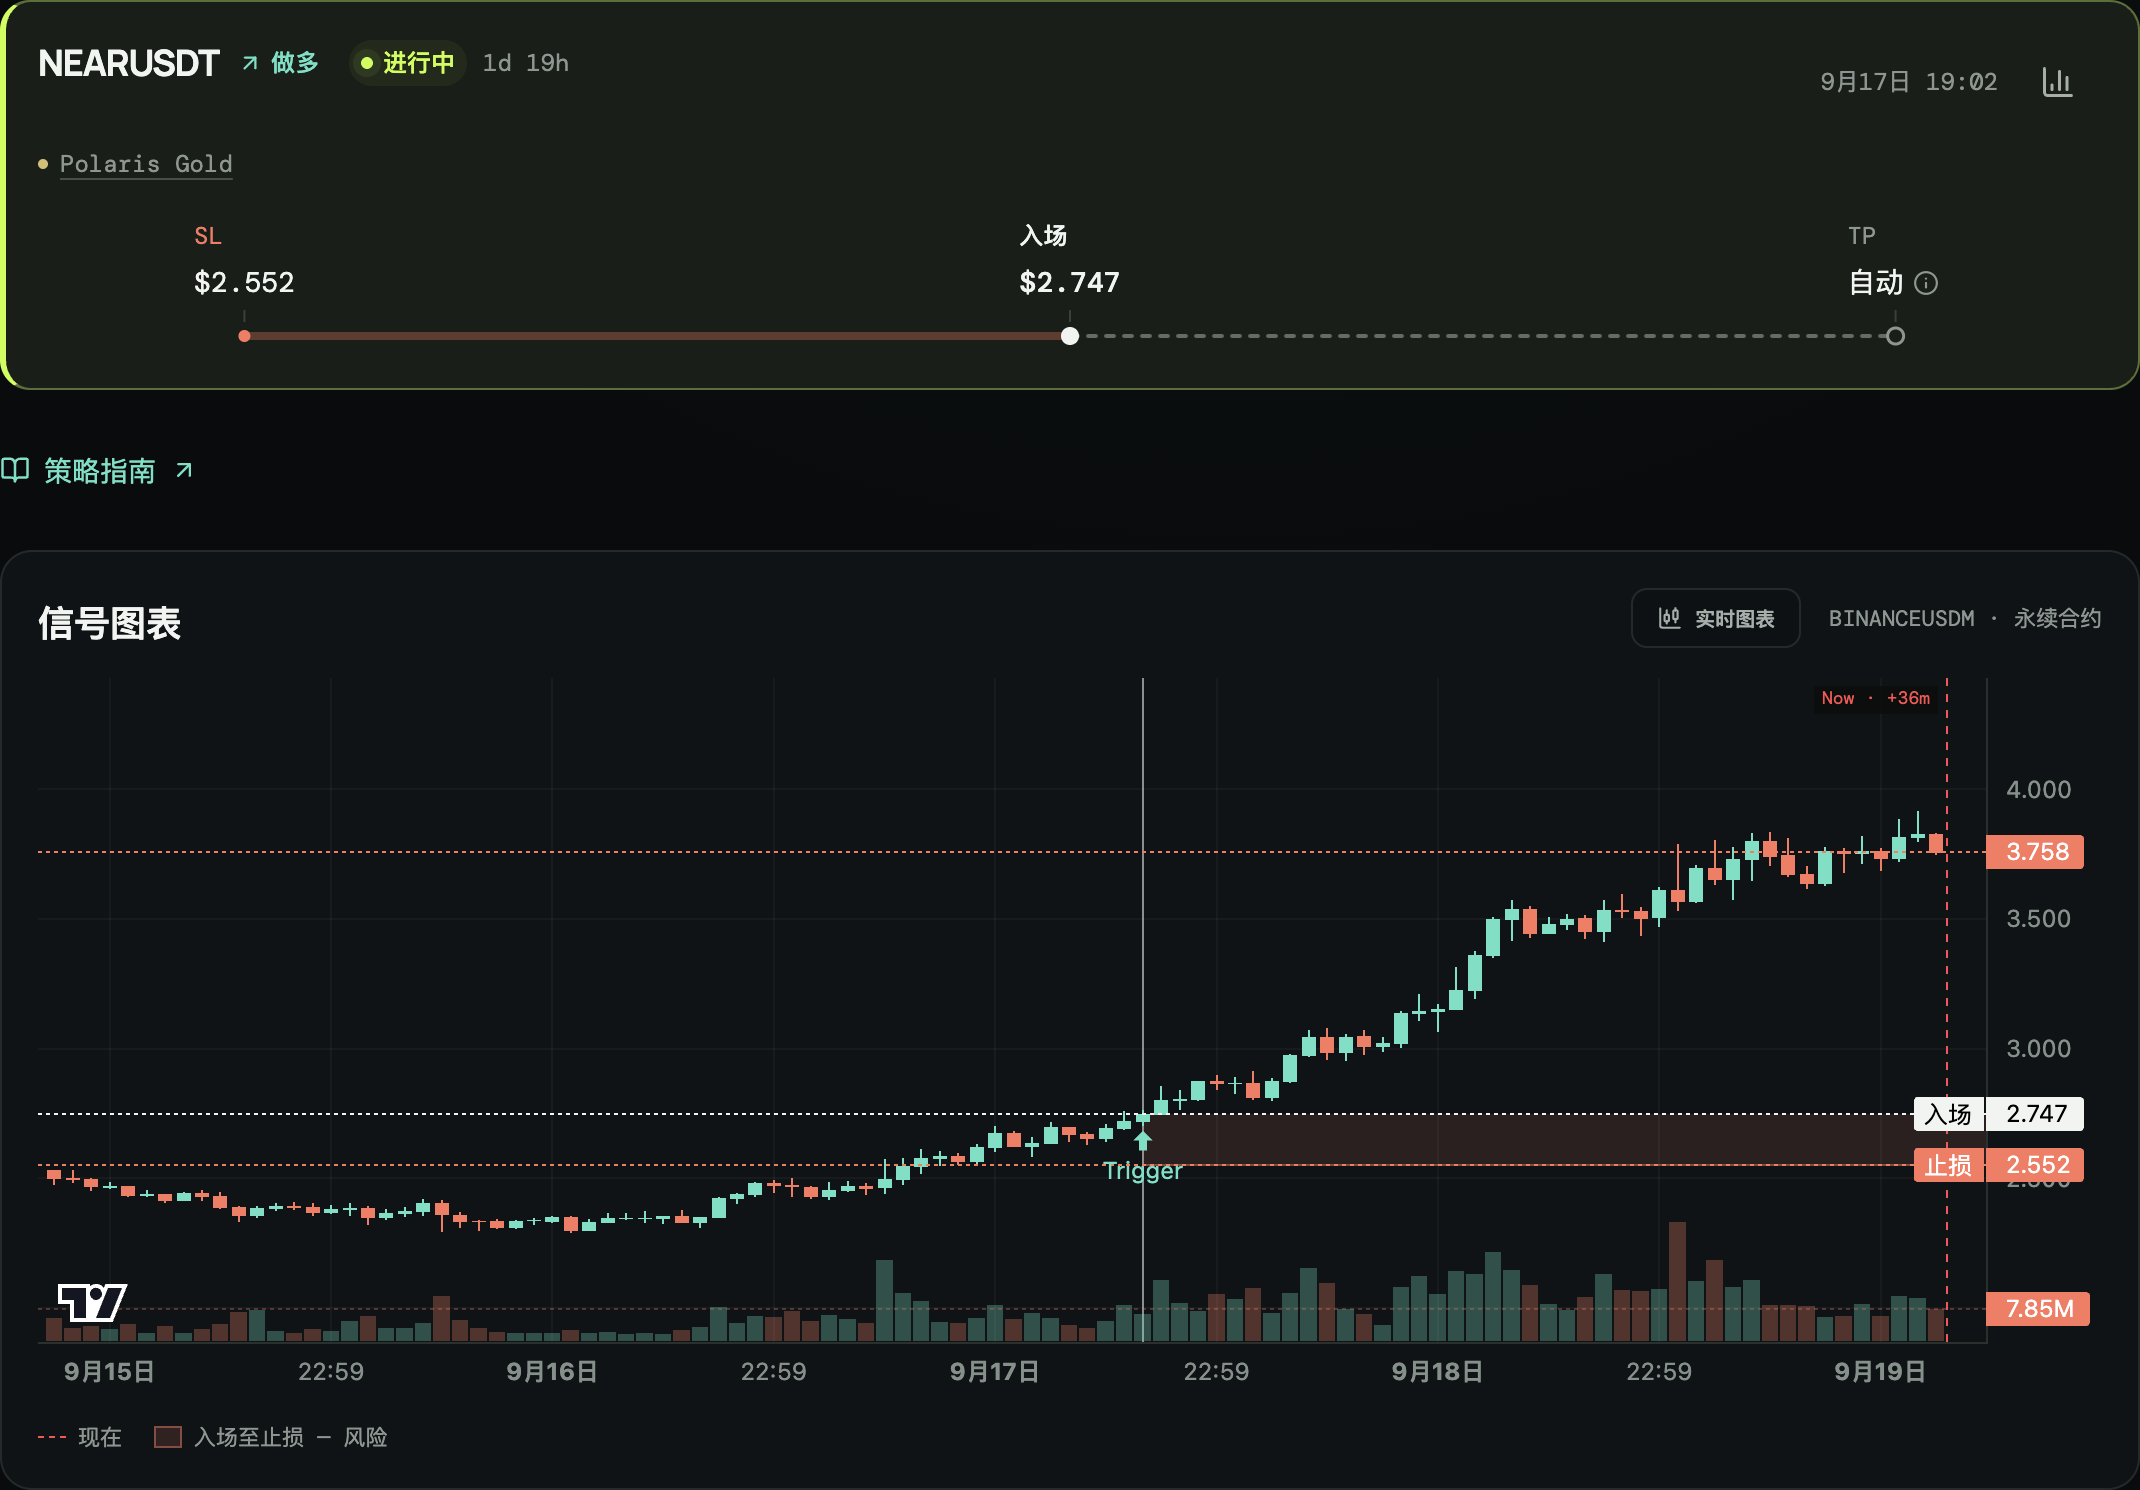Click the entry value $2.747
The width and height of the screenshot is (2140, 1490).
(1069, 283)
